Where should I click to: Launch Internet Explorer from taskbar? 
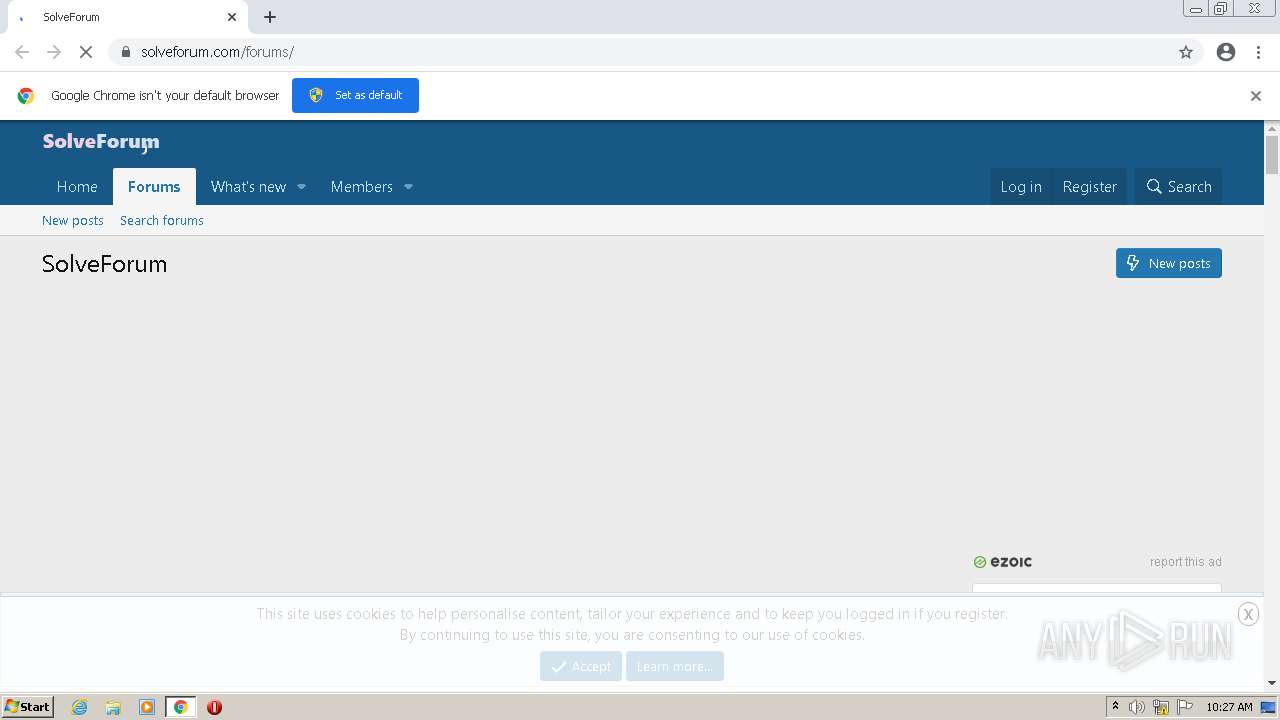point(80,707)
